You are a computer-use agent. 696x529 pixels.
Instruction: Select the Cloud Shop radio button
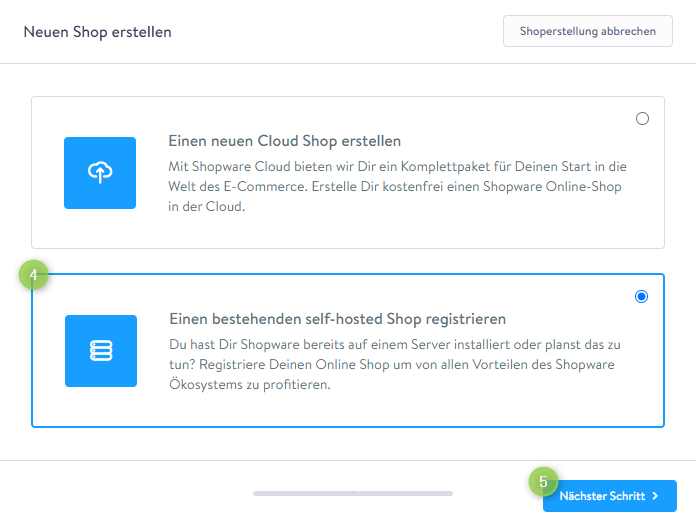click(x=642, y=118)
